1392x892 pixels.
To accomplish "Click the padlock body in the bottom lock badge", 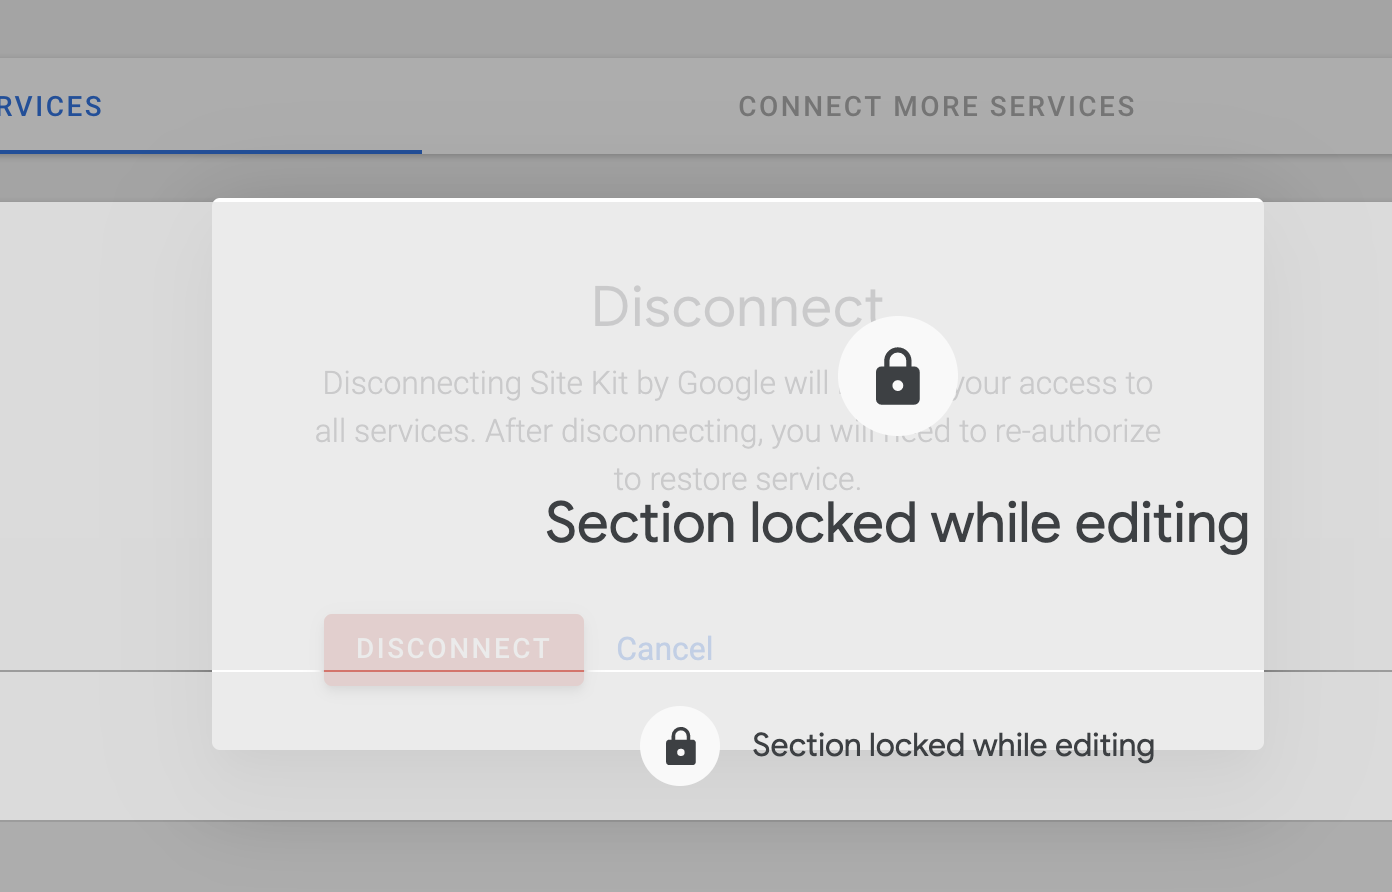I will point(681,751).
